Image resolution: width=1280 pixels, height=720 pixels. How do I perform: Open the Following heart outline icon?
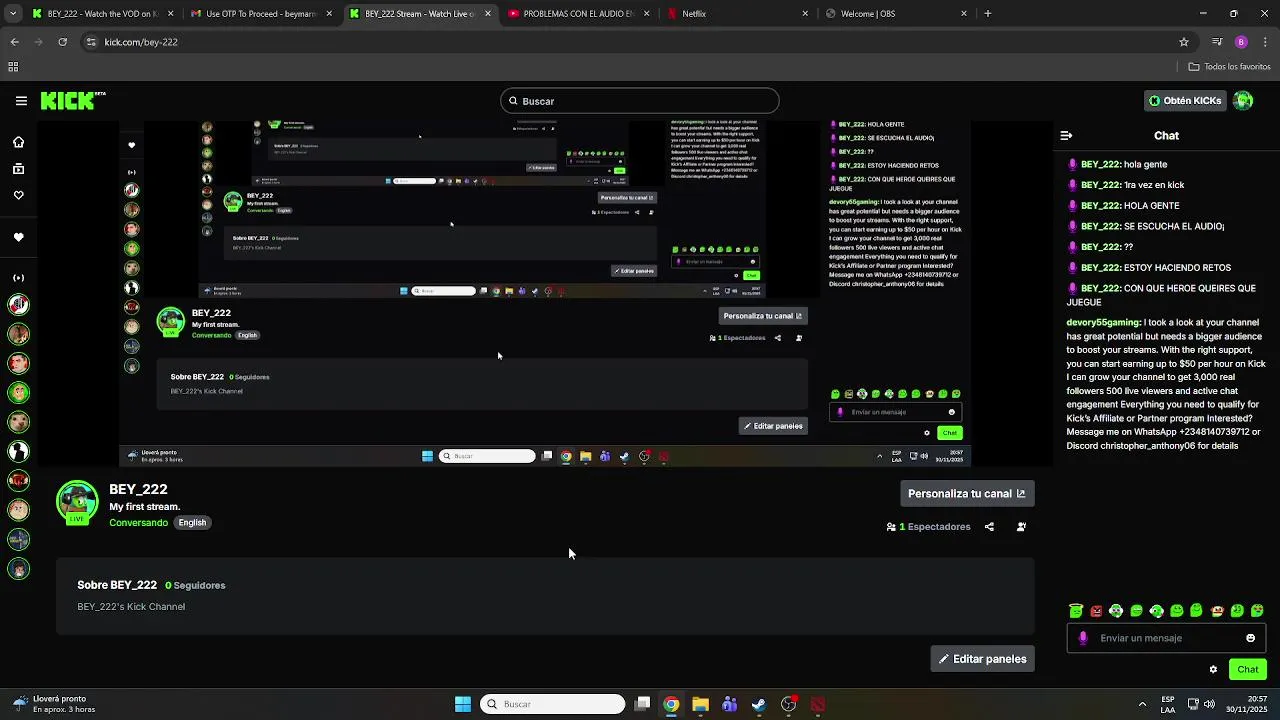[x=18, y=195]
